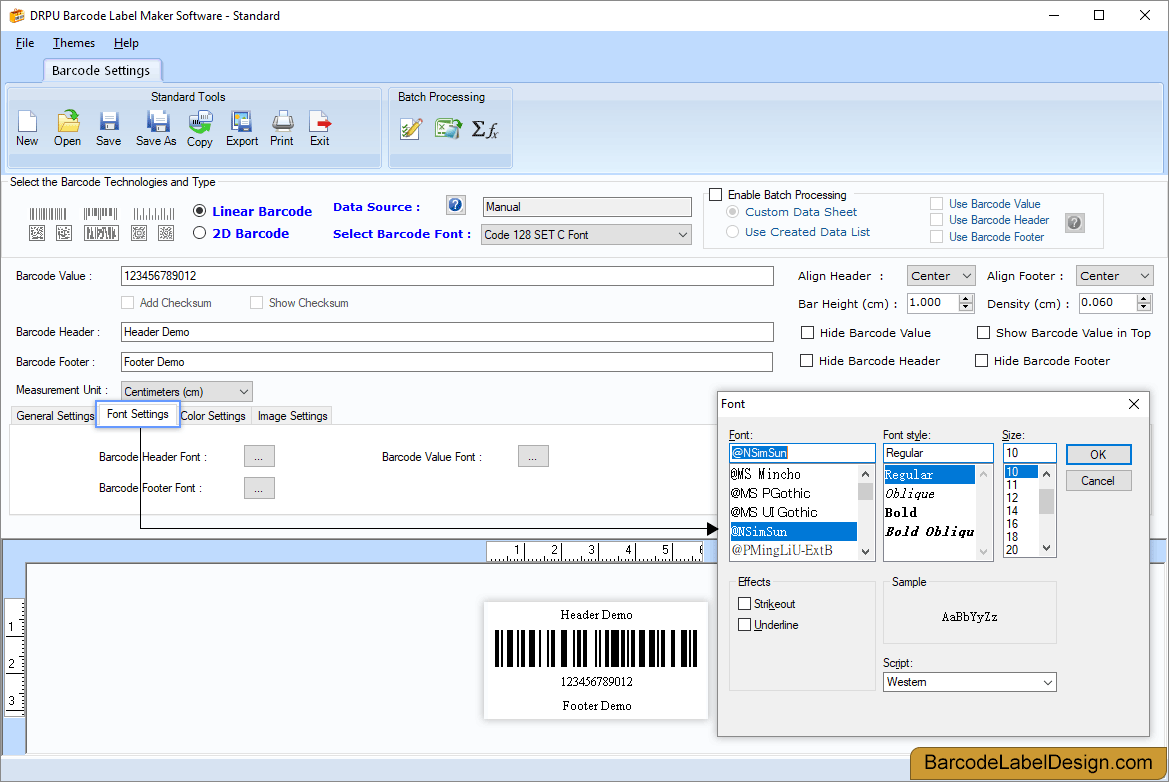Open Barcode Header Font browse button

259,457
